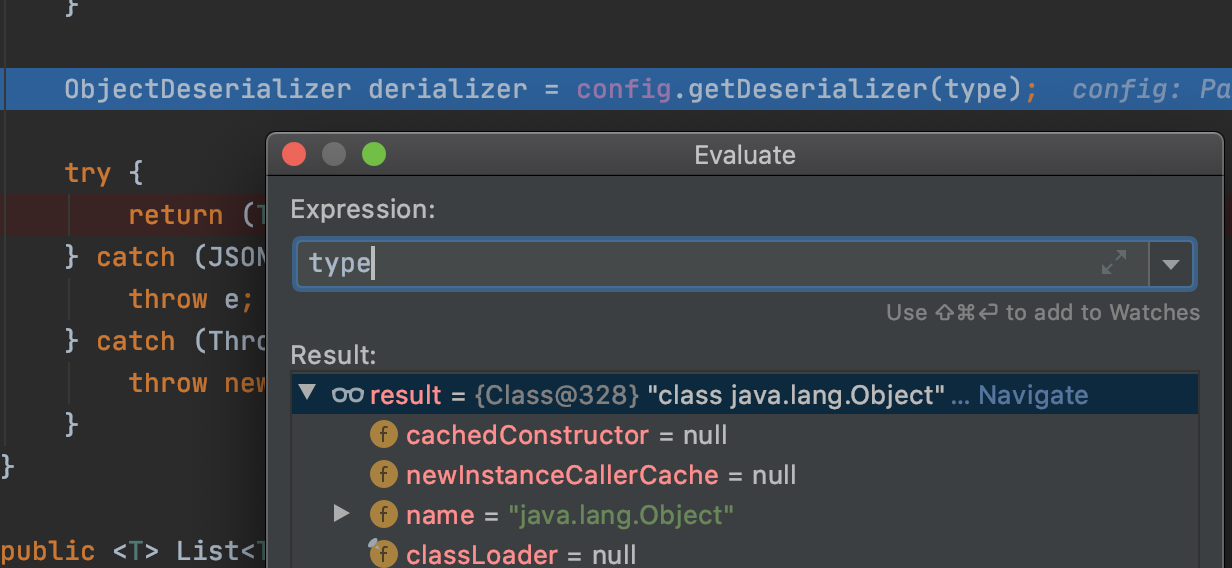
Task: Click the ObjectDeserializer type in the editor
Action: click(208, 89)
